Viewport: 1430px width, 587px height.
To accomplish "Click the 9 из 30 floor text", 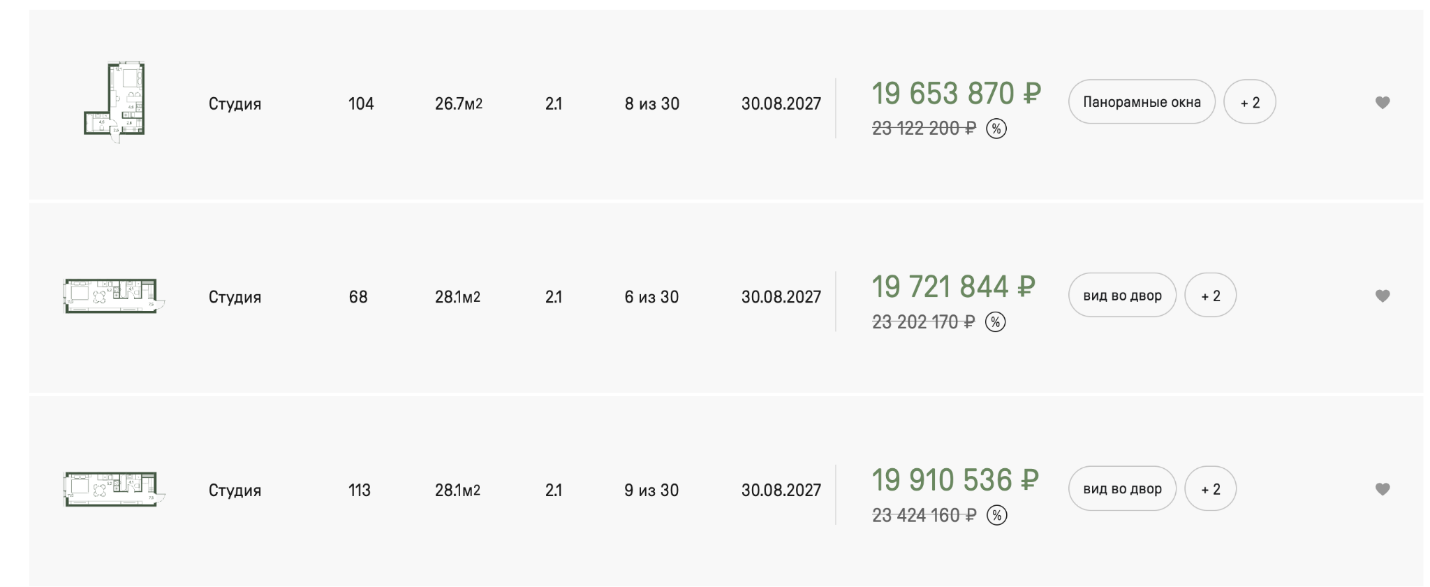I will [652, 490].
